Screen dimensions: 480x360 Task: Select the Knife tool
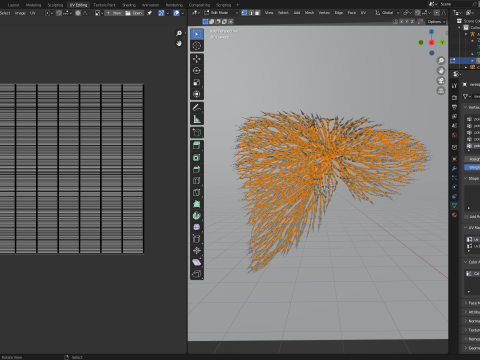[197, 192]
